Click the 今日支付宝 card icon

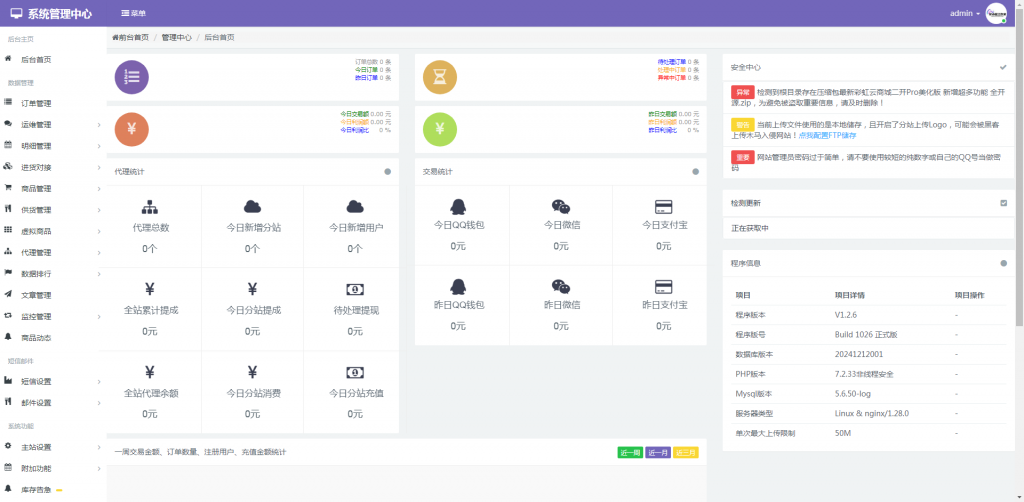click(x=663, y=206)
